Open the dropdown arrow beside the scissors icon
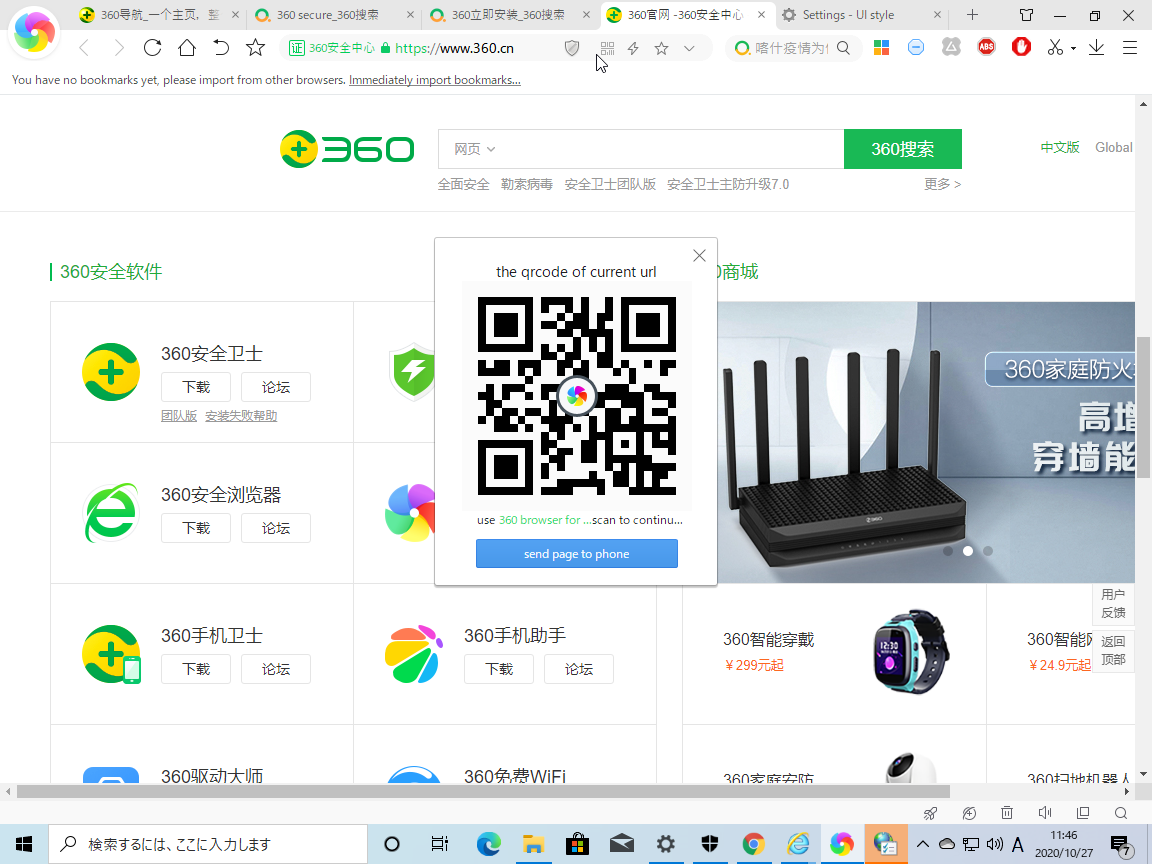This screenshot has width=1152, height=864. point(1073,48)
